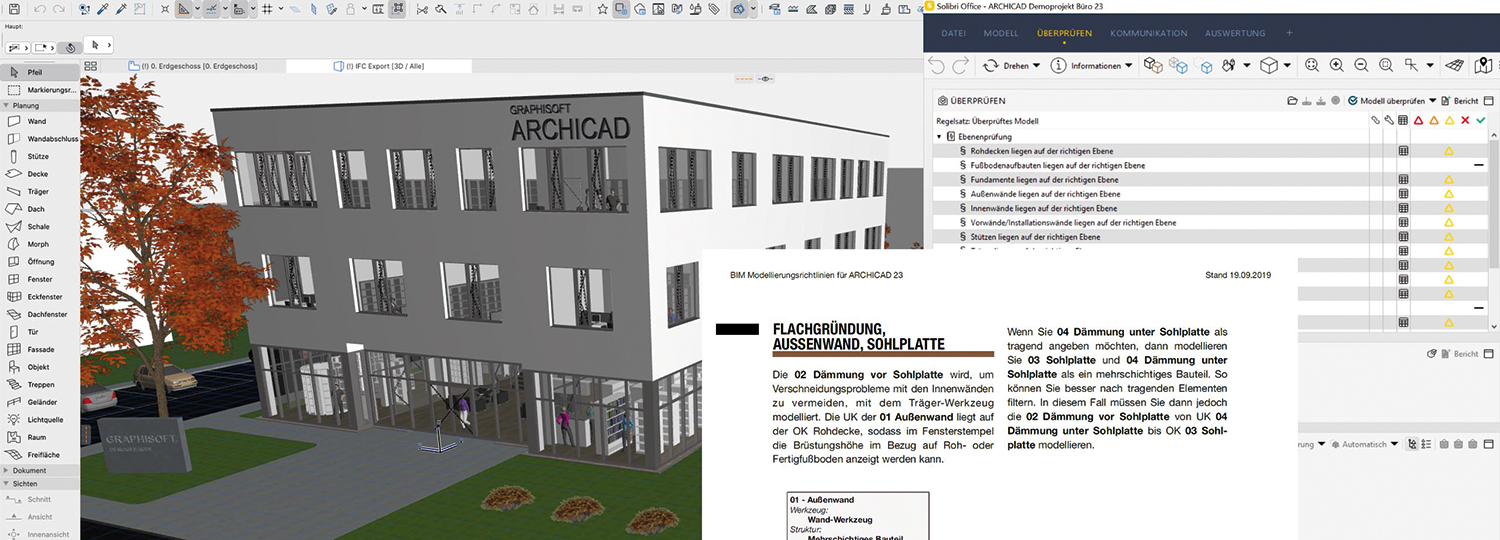Open the Drehen dropdown
This screenshot has width=1500, height=540.
pos(1011,65)
